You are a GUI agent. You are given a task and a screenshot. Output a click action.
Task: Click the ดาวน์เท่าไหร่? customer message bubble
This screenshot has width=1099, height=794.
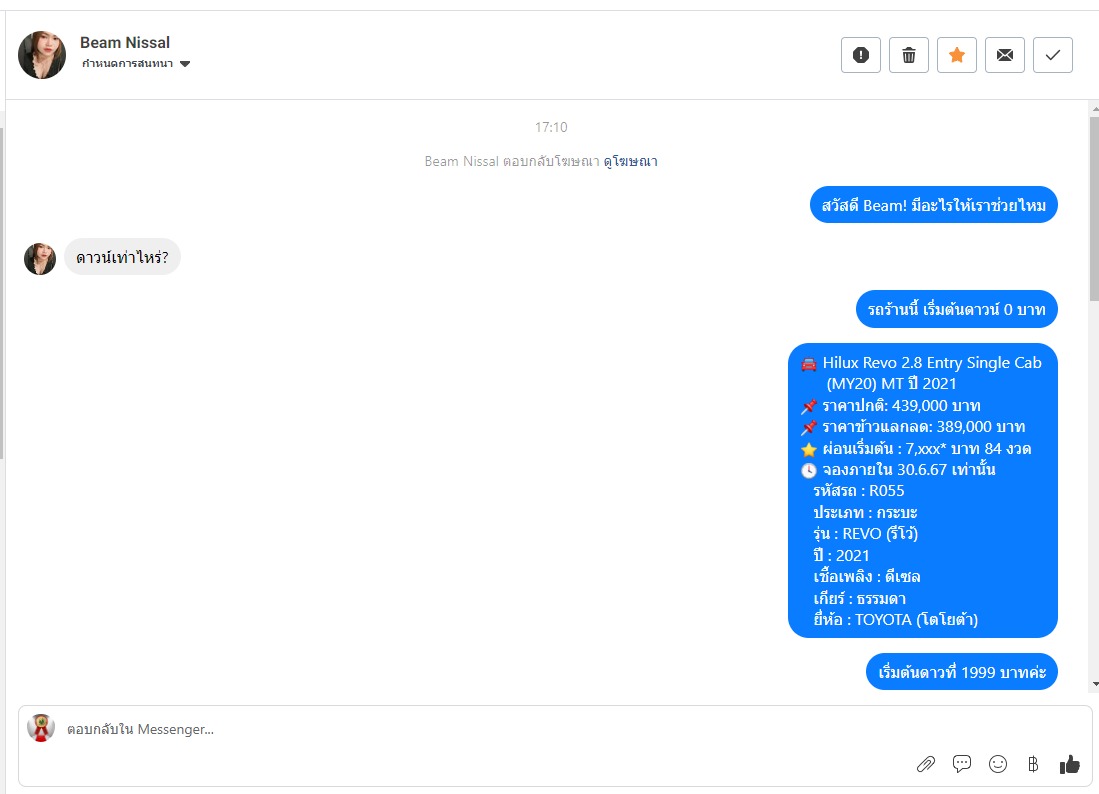point(122,257)
